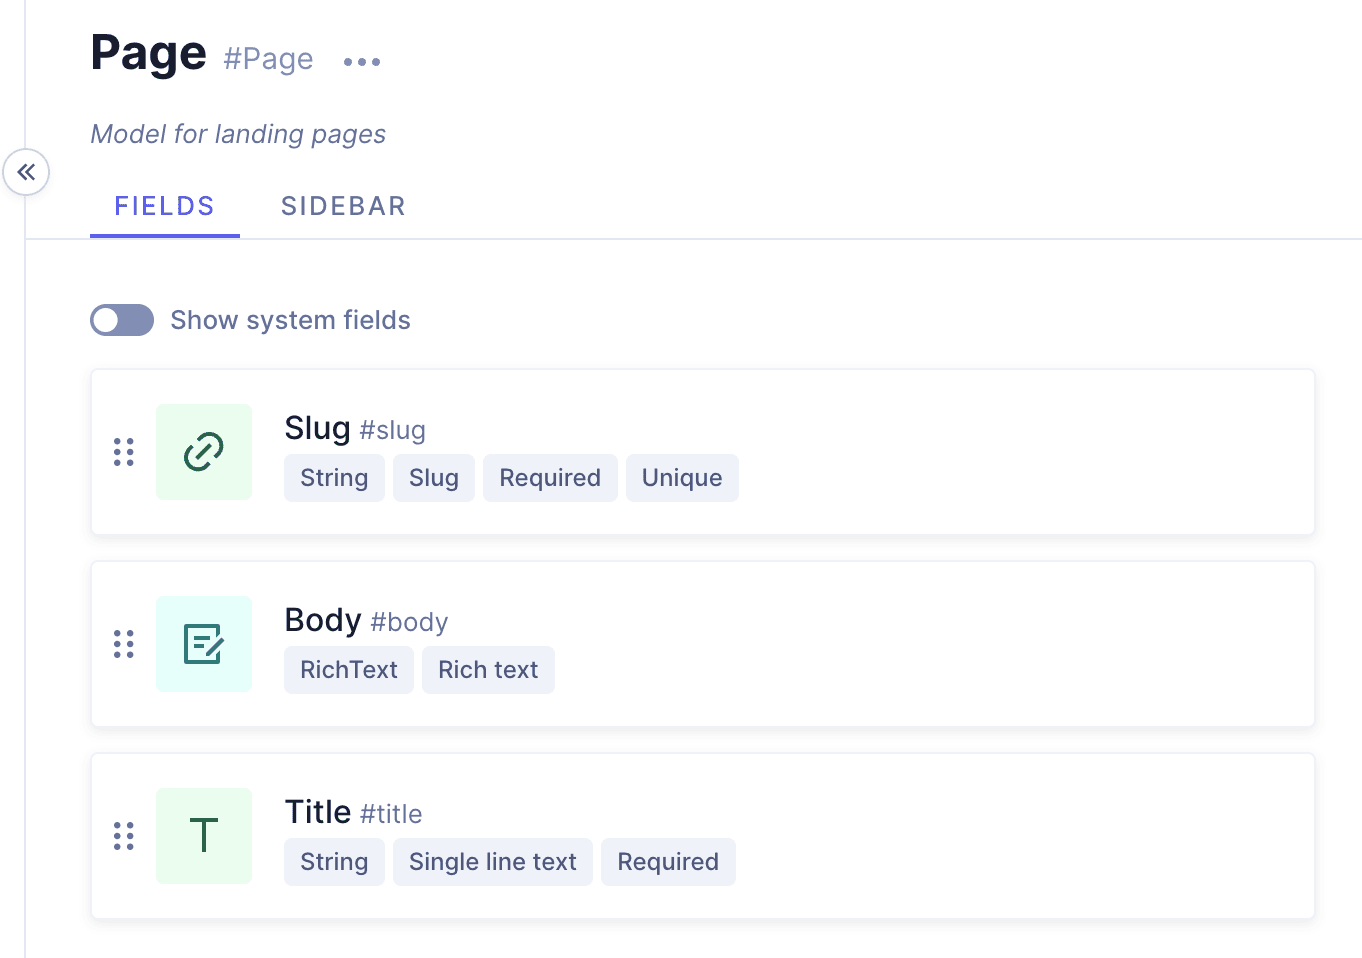1362x958 pixels.
Task: Click the #Page identifier label
Action: click(267, 60)
